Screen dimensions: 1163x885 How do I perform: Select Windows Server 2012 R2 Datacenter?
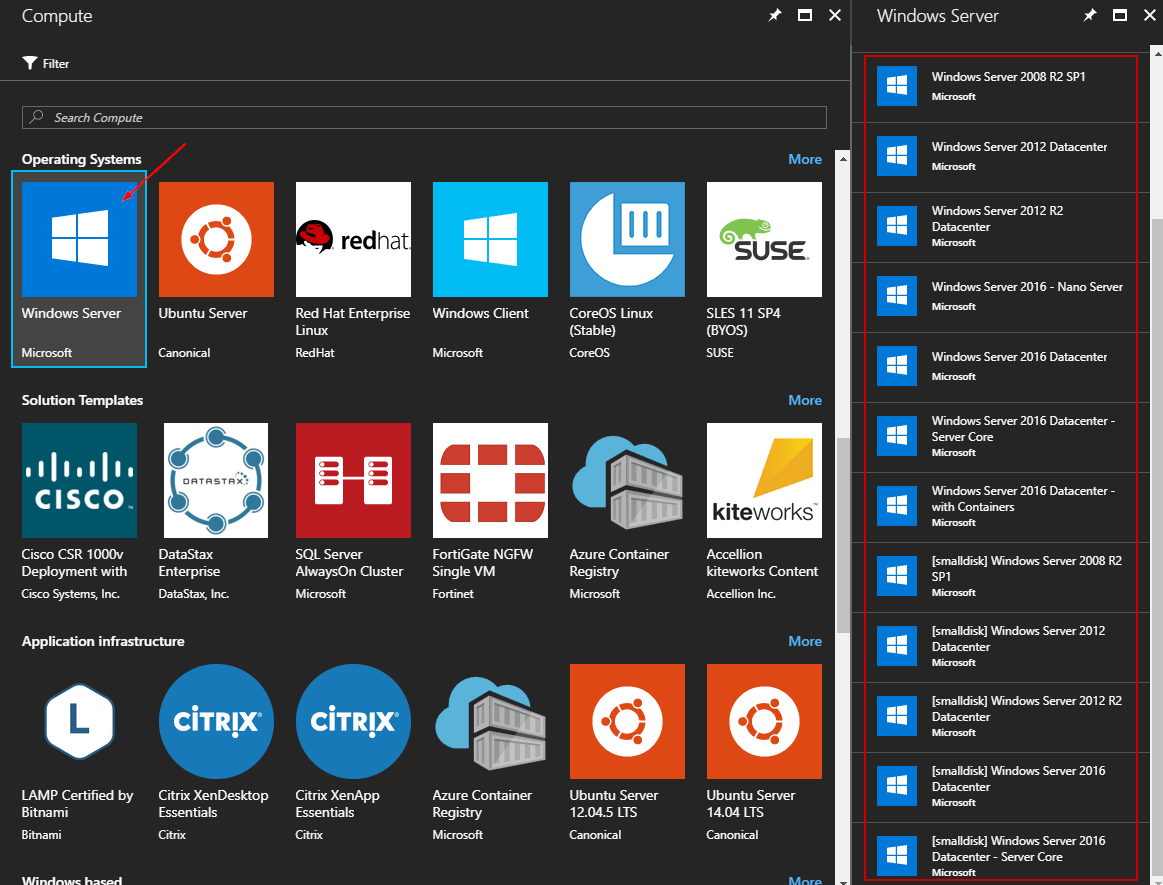[1001, 228]
